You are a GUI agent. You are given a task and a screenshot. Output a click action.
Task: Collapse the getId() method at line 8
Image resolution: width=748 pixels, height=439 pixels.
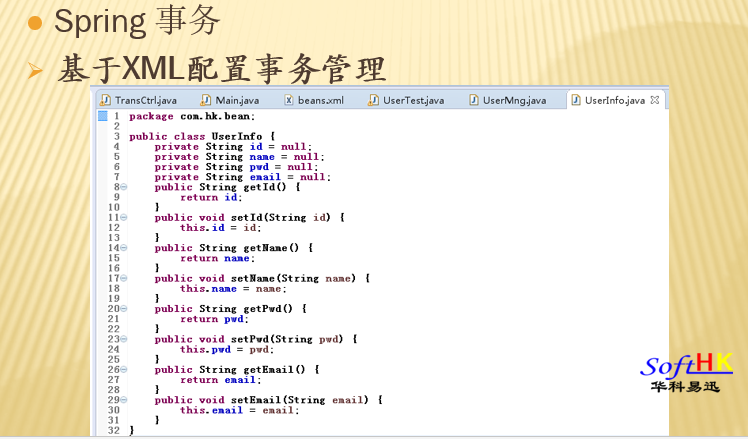tap(124, 187)
